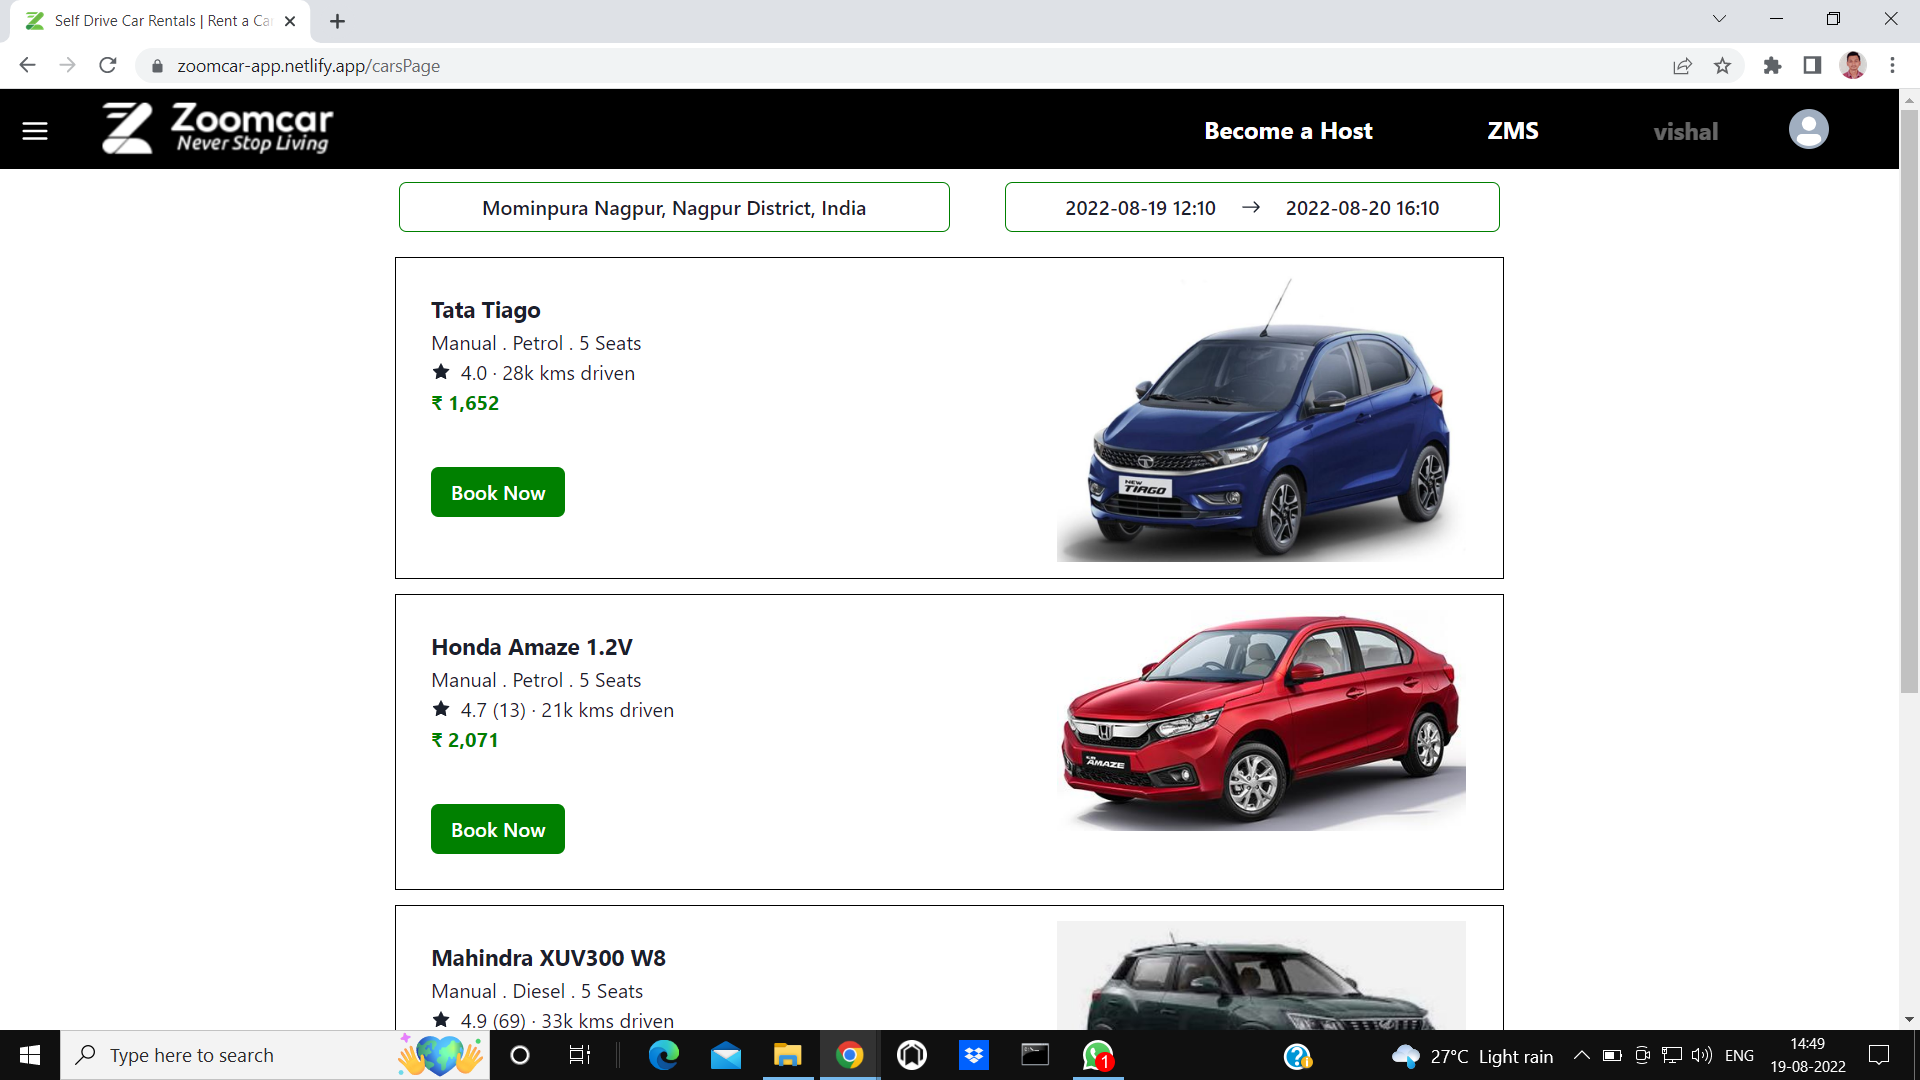Image resolution: width=1920 pixels, height=1080 pixels.
Task: Click the rental date range field
Action: [1251, 207]
